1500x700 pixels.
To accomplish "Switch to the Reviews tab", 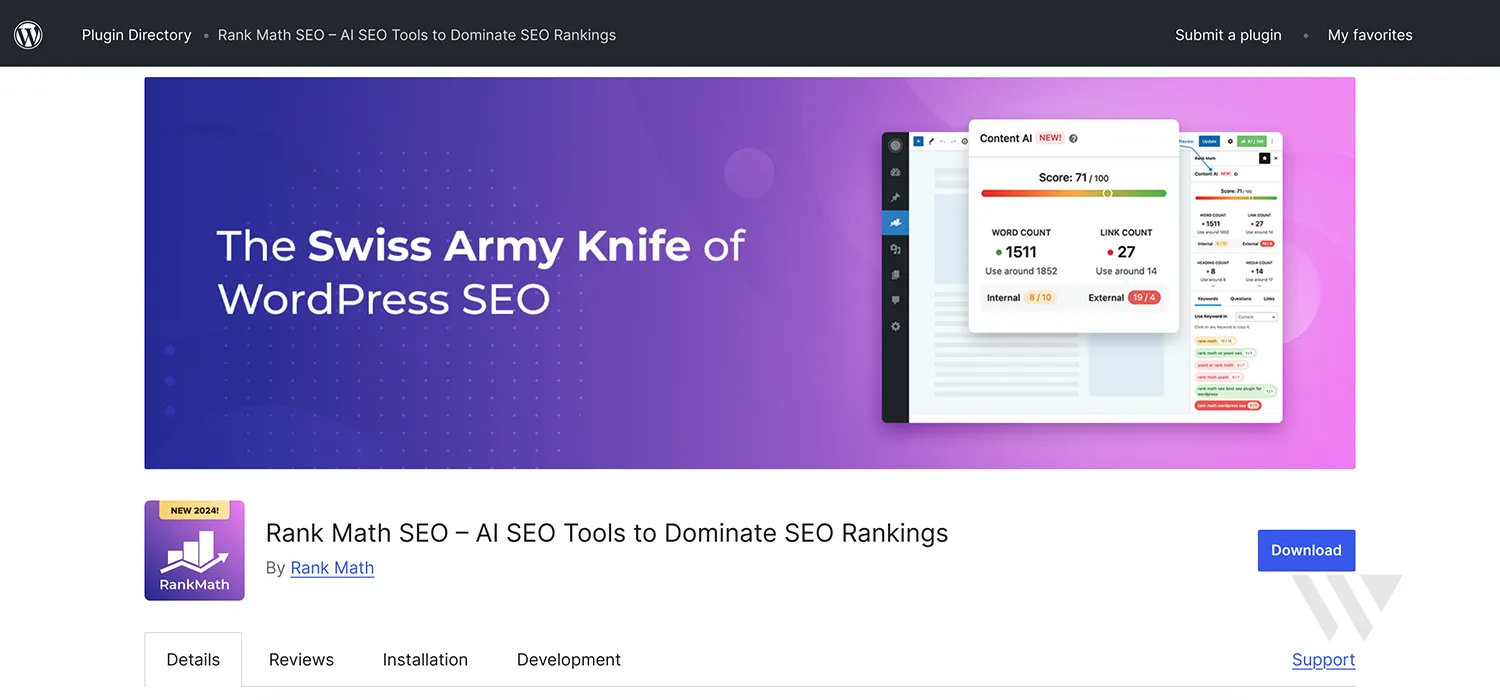I will (x=301, y=660).
